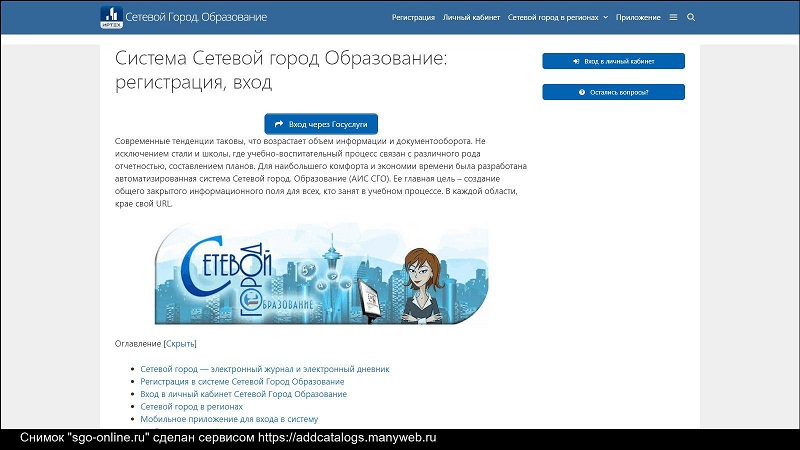Viewport: 800px width, 450px height.
Task: Open contents link Сетевой город в регионах
Action: click(x=191, y=407)
